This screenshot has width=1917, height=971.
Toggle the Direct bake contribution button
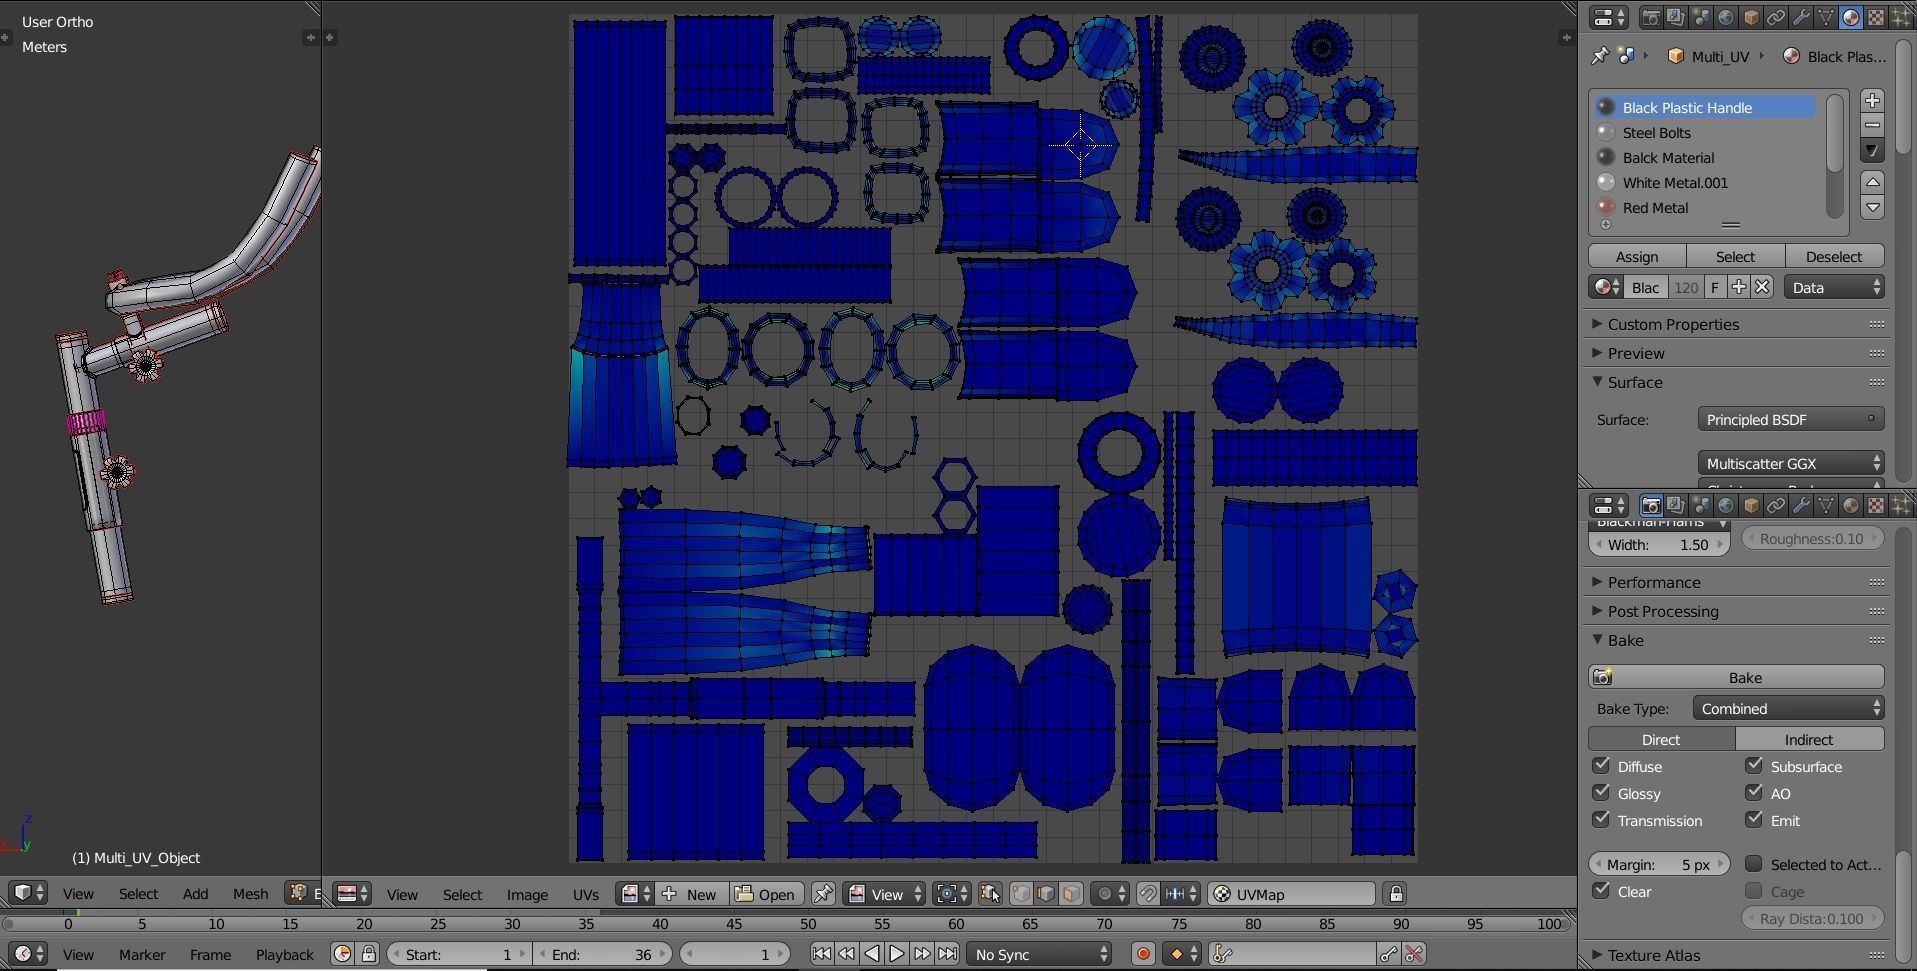tap(1662, 739)
